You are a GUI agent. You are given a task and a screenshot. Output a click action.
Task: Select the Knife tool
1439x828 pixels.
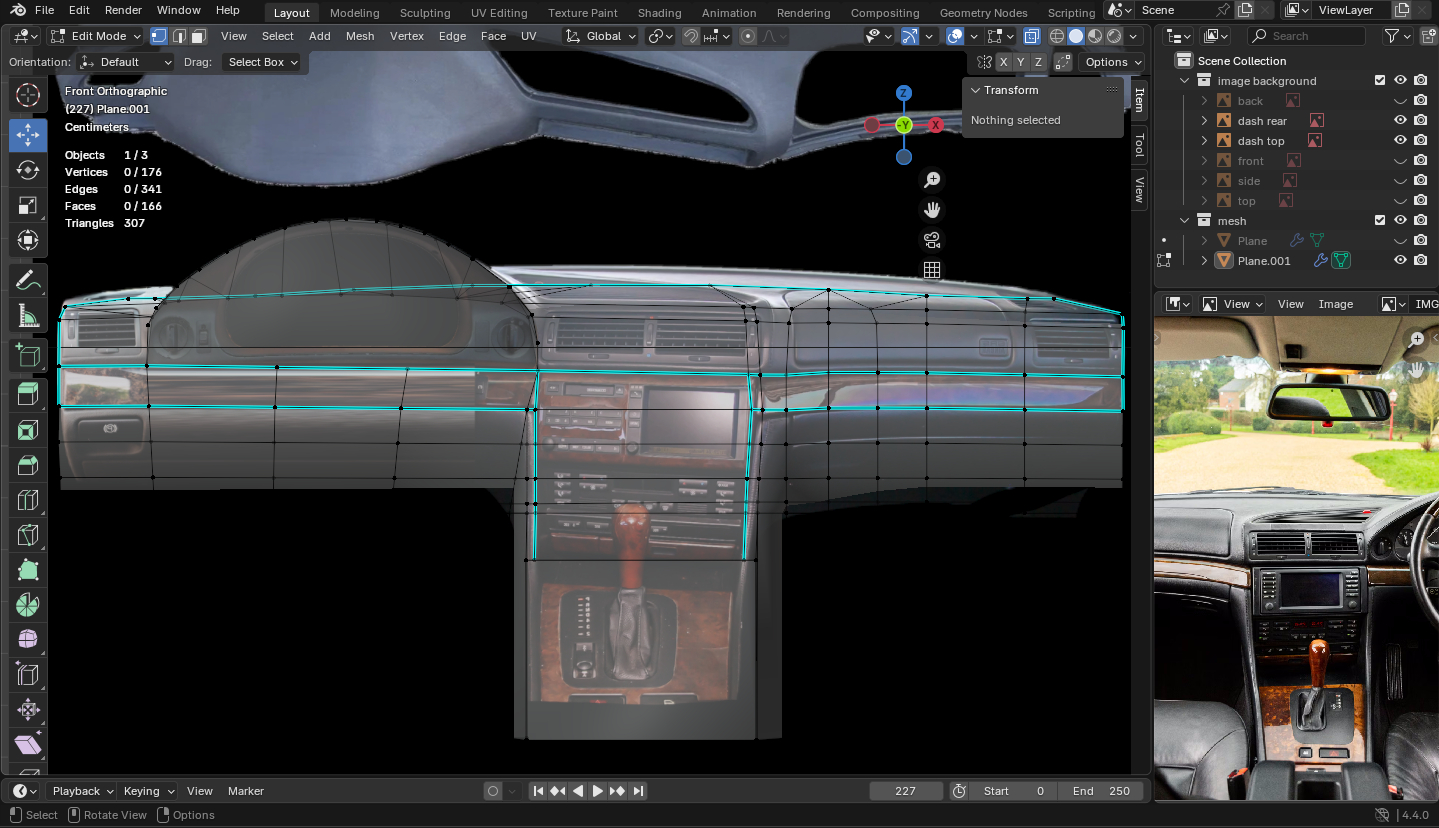click(x=28, y=535)
